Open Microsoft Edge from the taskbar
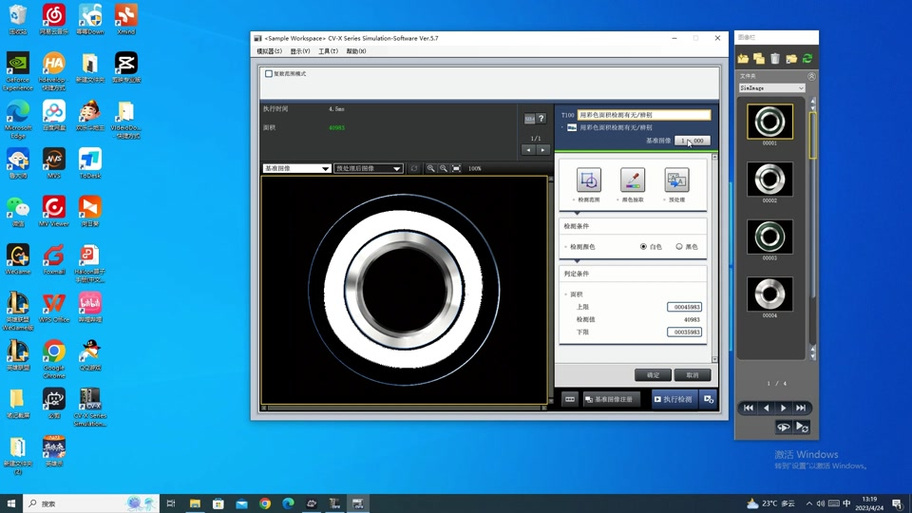 pos(288,504)
